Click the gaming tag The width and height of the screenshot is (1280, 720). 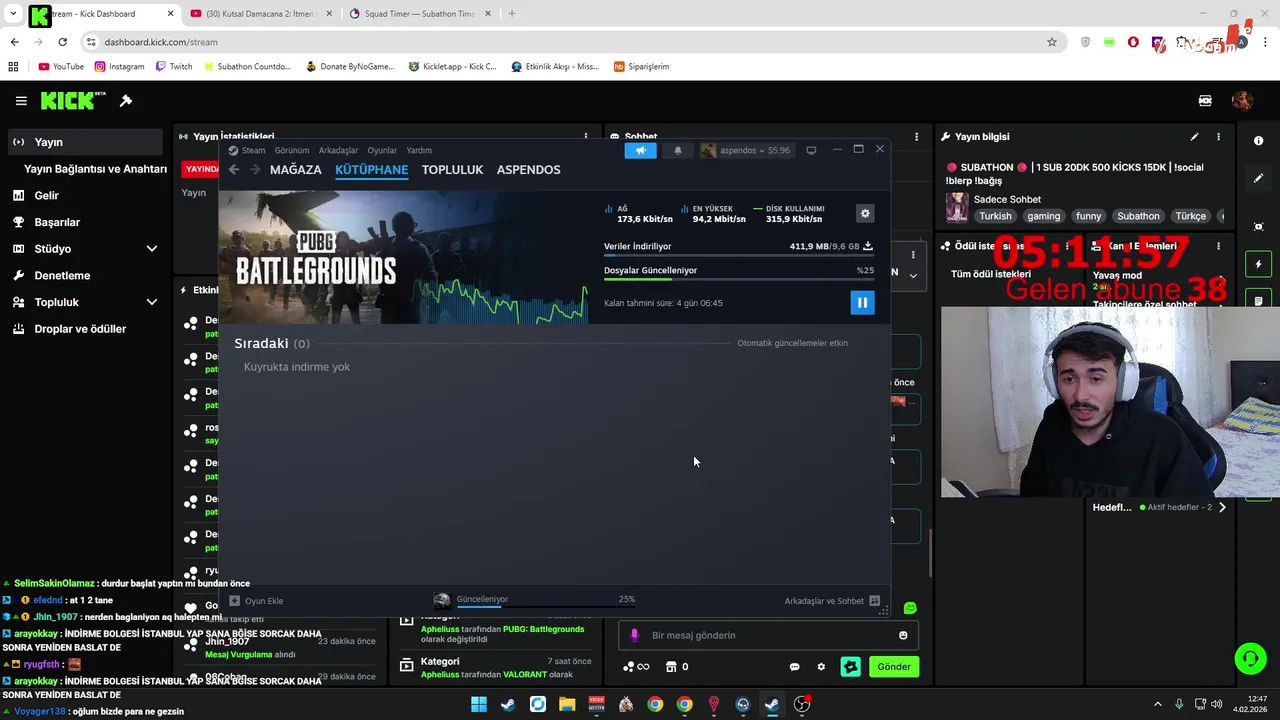[x=1043, y=216]
